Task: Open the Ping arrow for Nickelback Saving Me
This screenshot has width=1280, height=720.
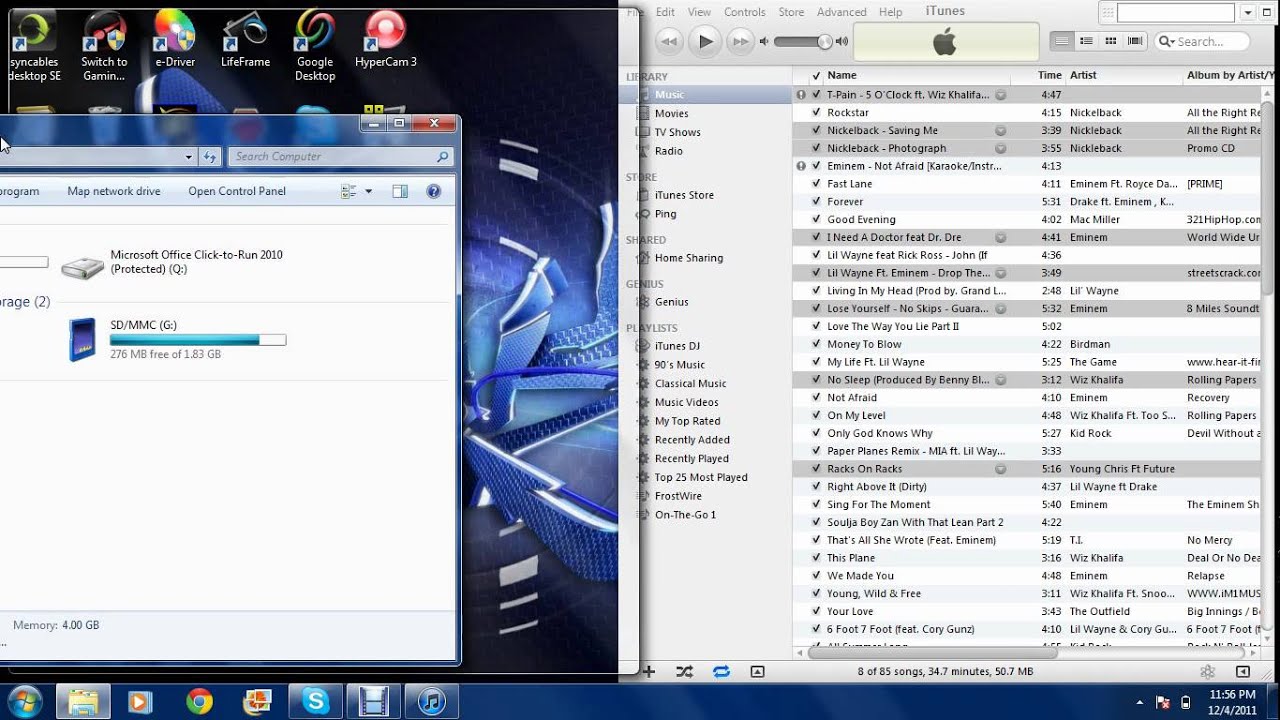Action: coord(1000,130)
